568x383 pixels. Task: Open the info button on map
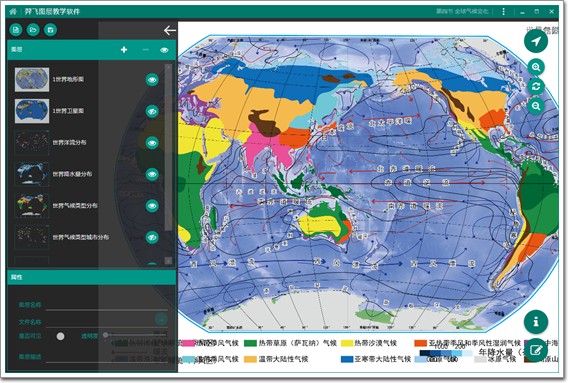tap(536, 321)
